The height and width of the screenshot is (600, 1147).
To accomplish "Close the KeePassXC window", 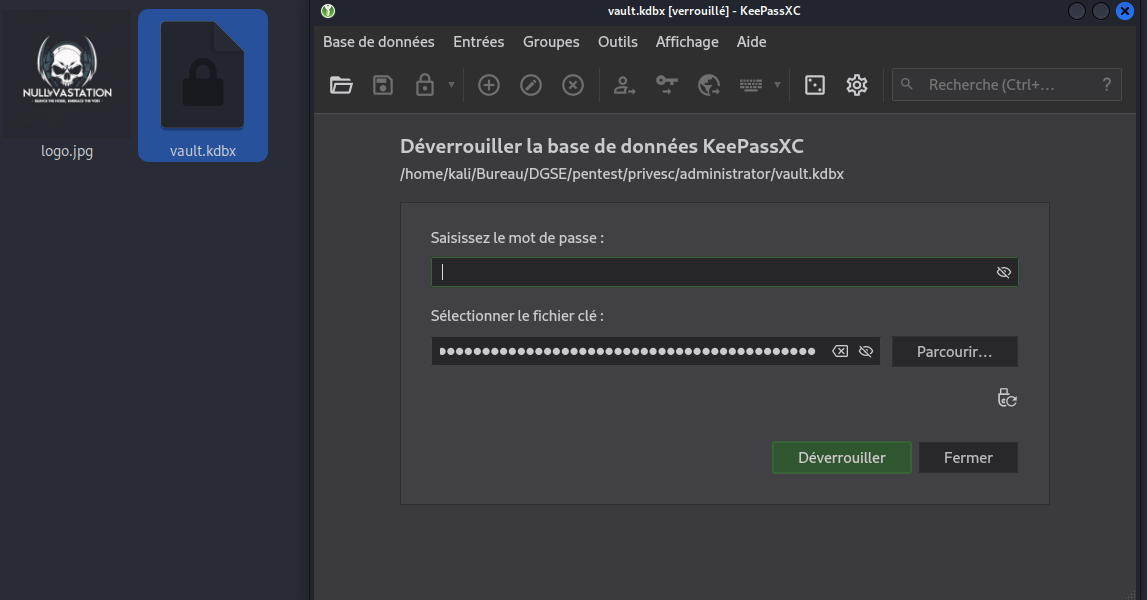I will coord(1125,11).
